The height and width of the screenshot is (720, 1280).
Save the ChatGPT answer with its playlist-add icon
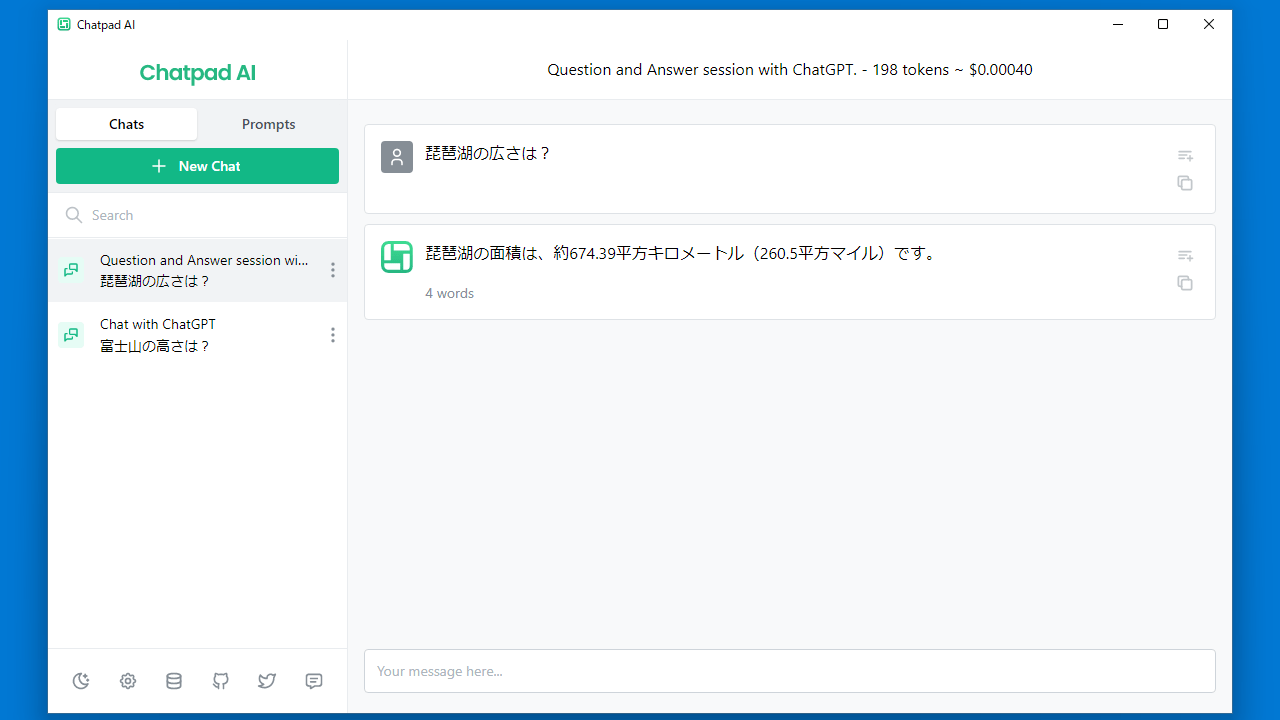pyautogui.click(x=1185, y=256)
